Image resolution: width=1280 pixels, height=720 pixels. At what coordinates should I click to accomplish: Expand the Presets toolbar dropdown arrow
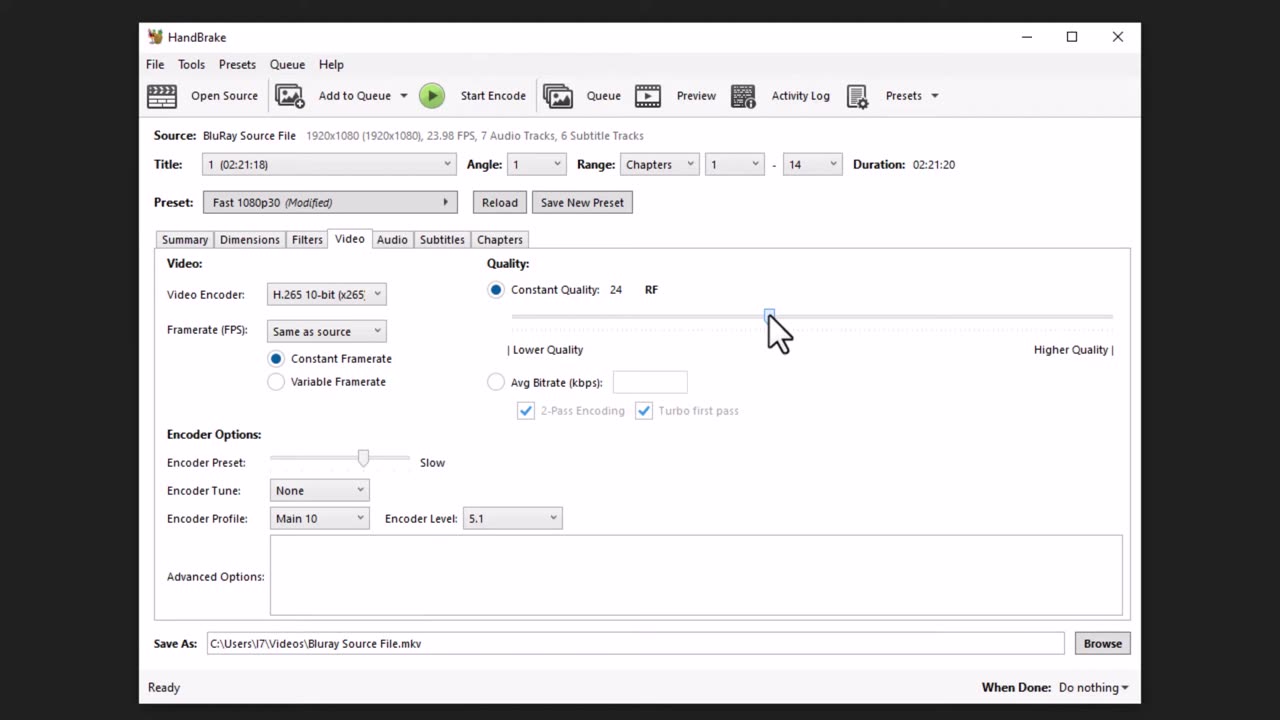point(935,96)
